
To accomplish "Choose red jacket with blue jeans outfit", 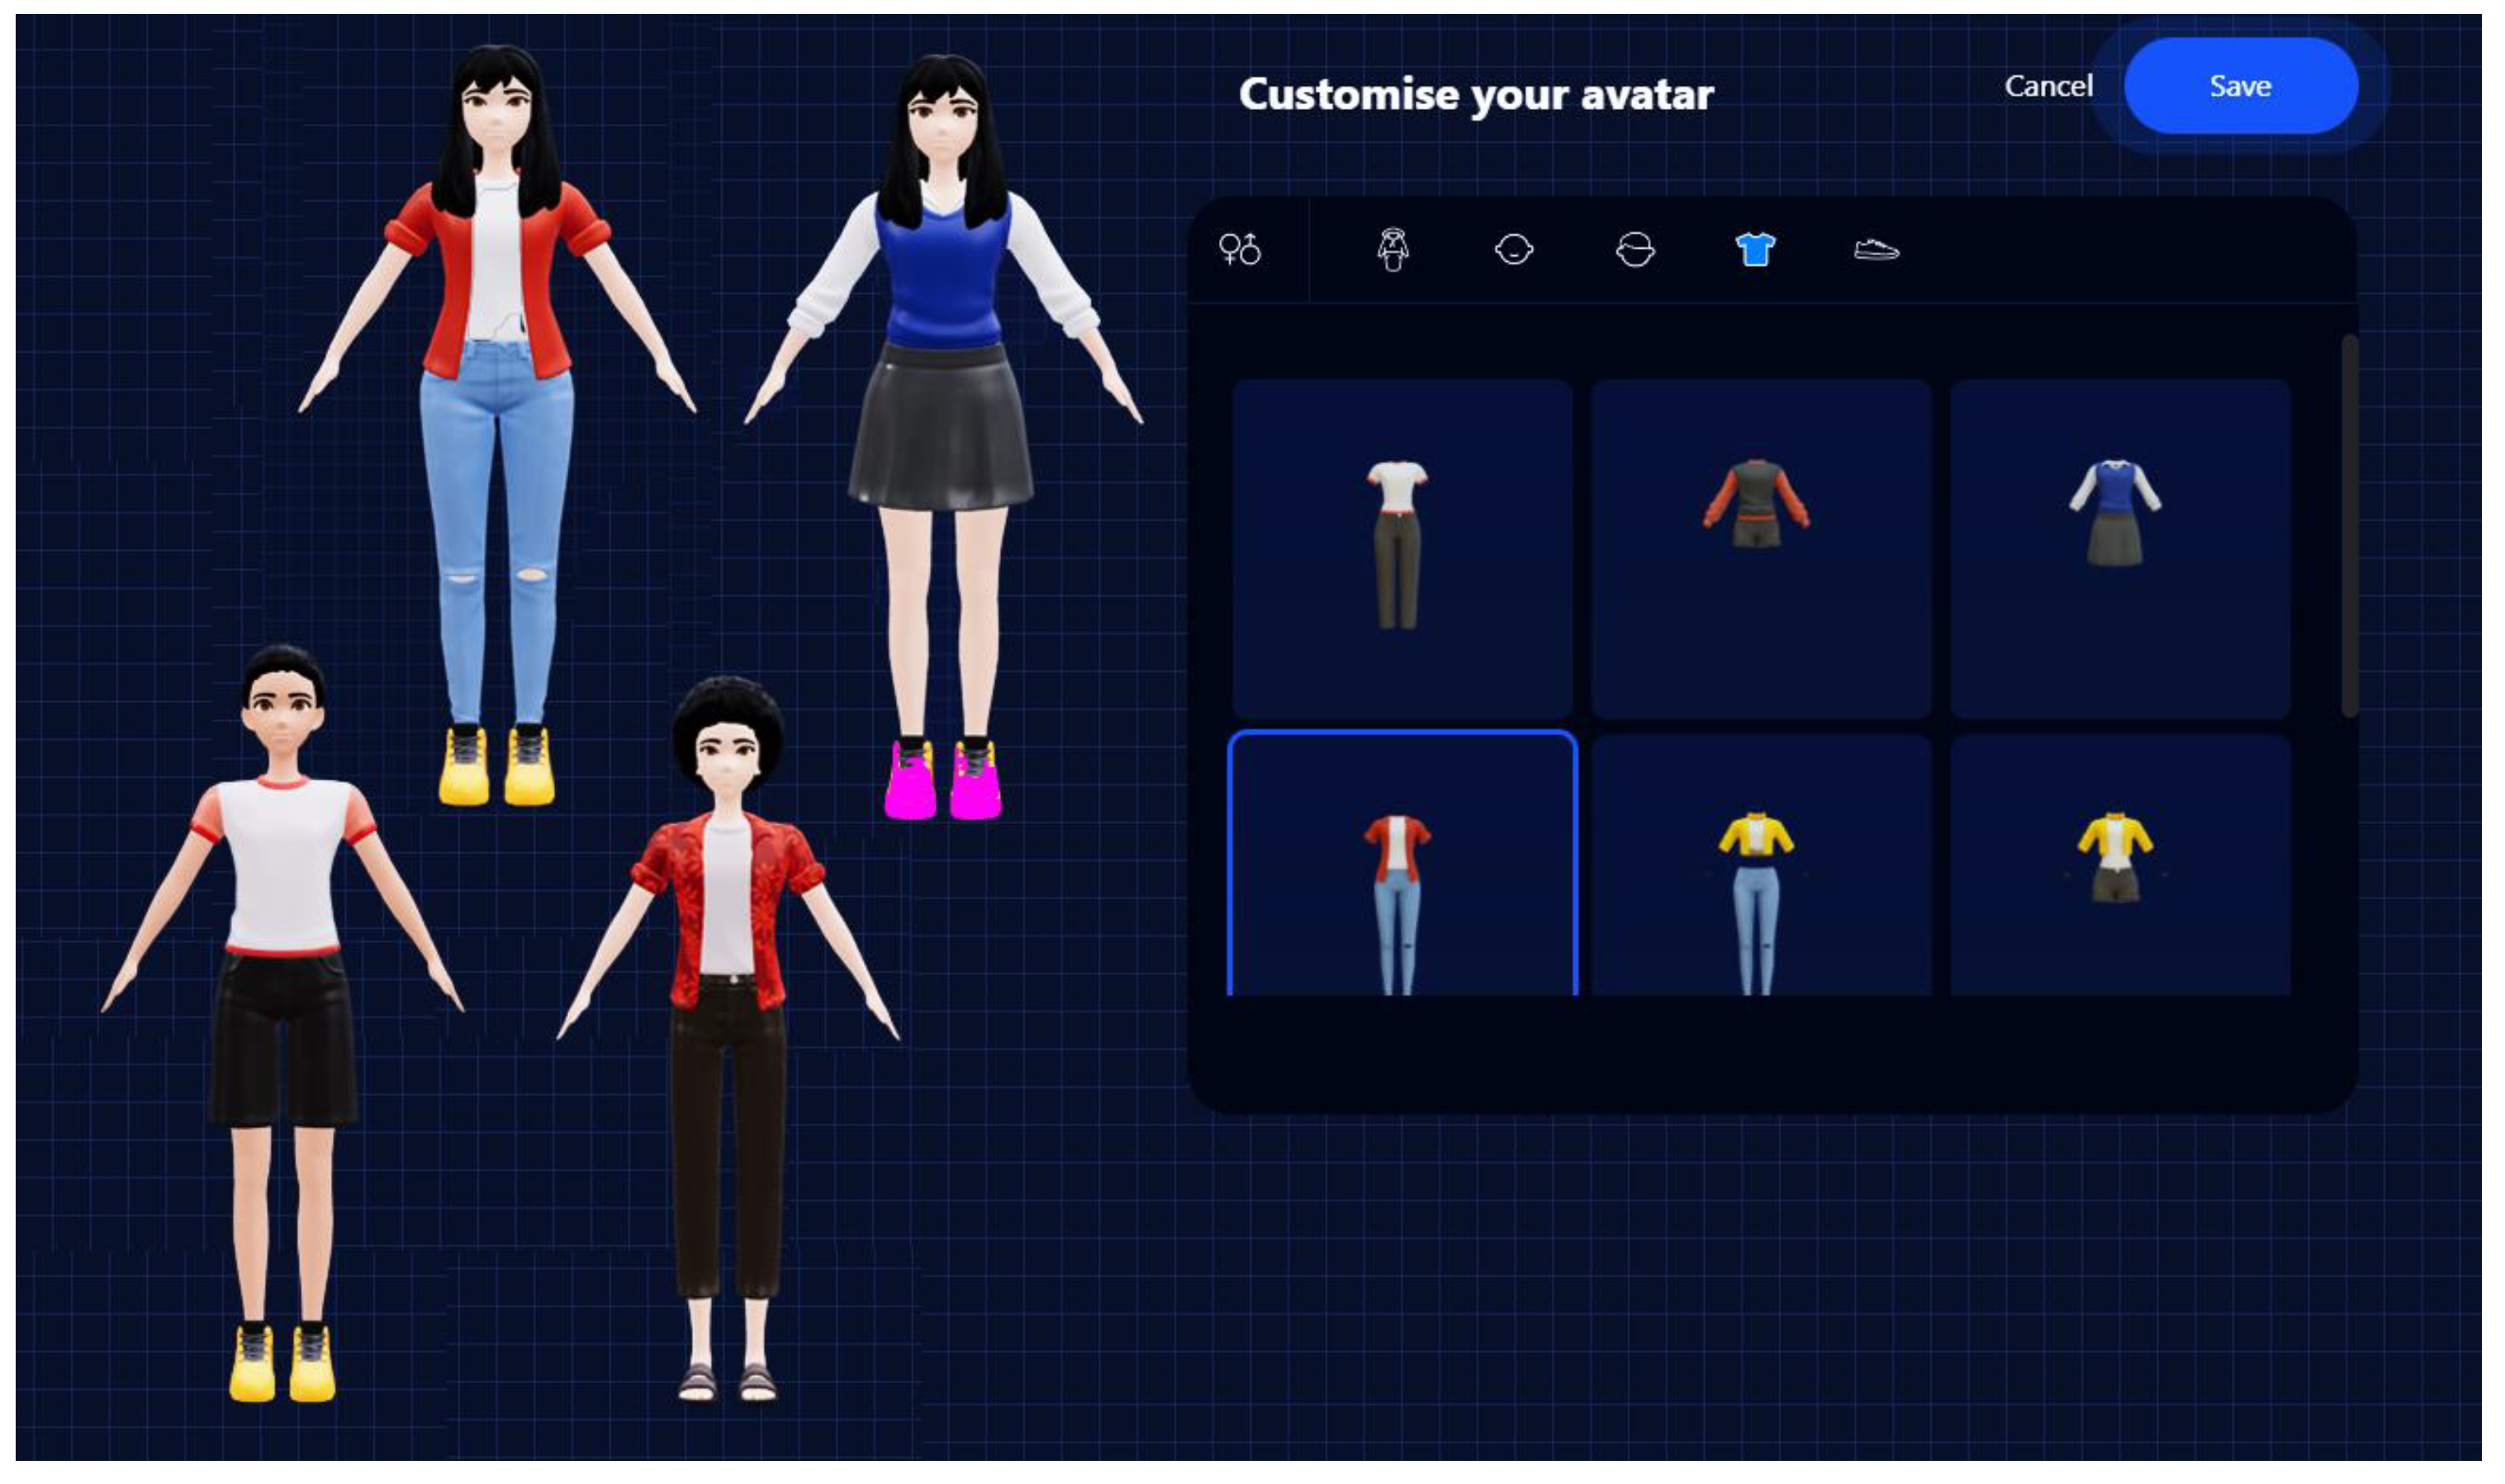I will (1403, 865).
